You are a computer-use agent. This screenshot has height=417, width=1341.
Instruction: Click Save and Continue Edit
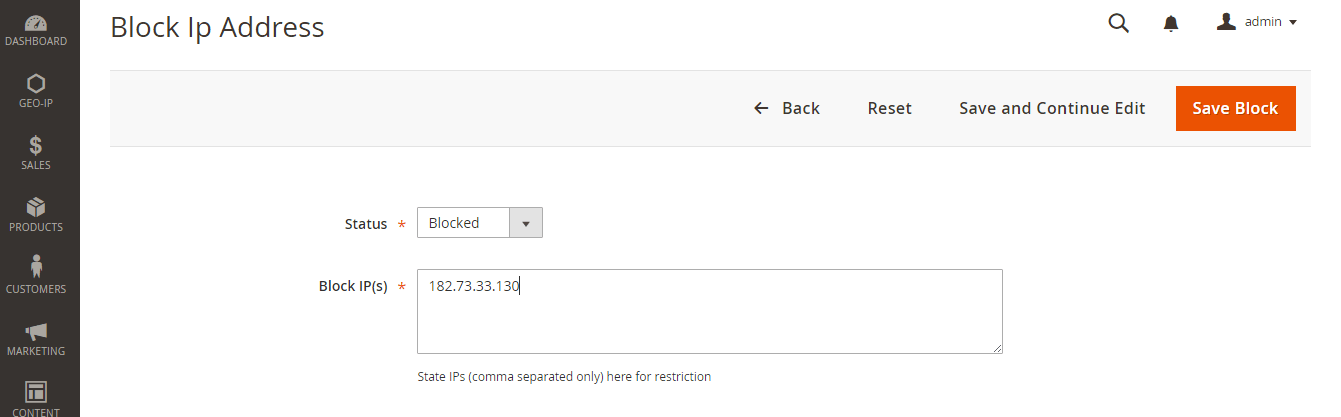(x=1052, y=108)
